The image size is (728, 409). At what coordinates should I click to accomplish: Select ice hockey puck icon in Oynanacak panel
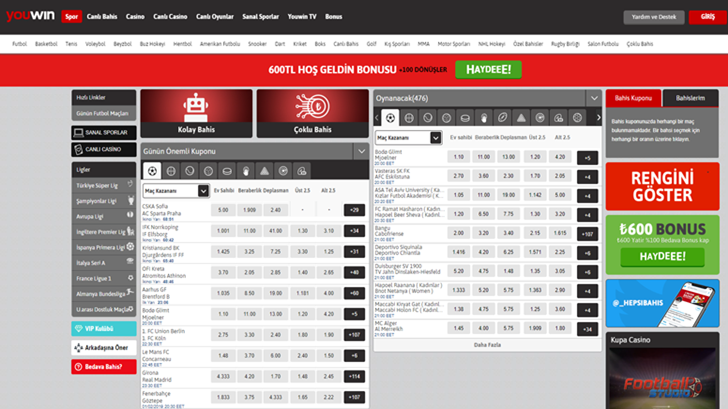point(465,118)
